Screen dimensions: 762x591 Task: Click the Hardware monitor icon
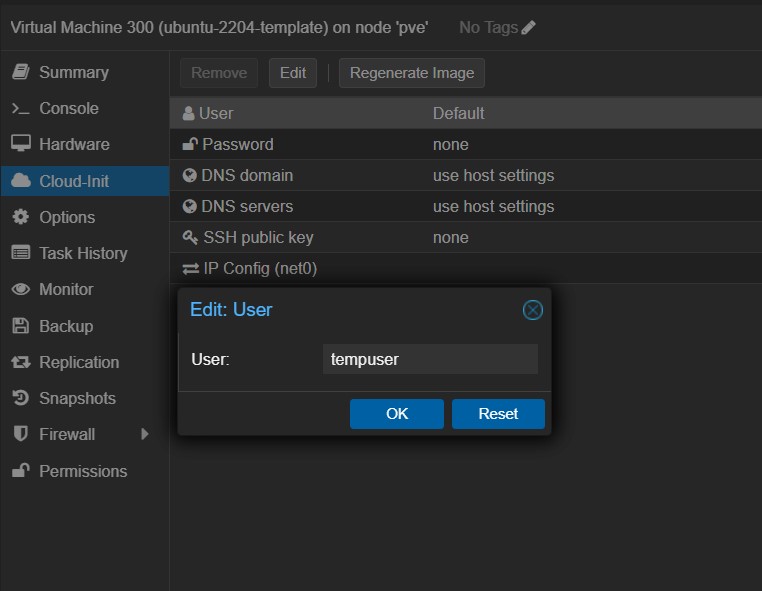point(20,144)
